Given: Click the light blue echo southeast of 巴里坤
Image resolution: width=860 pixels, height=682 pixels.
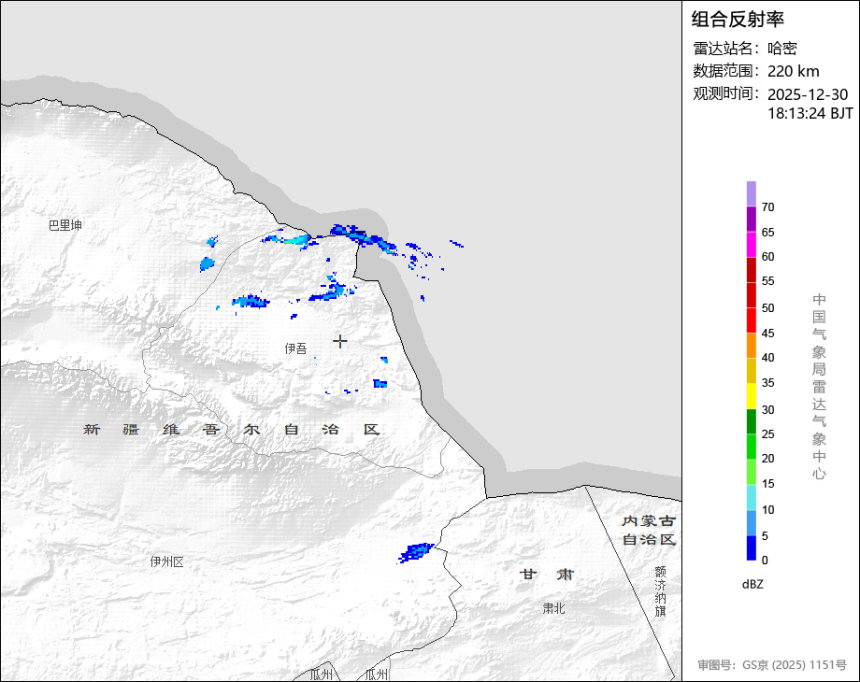Looking at the screenshot, I should (x=207, y=264).
